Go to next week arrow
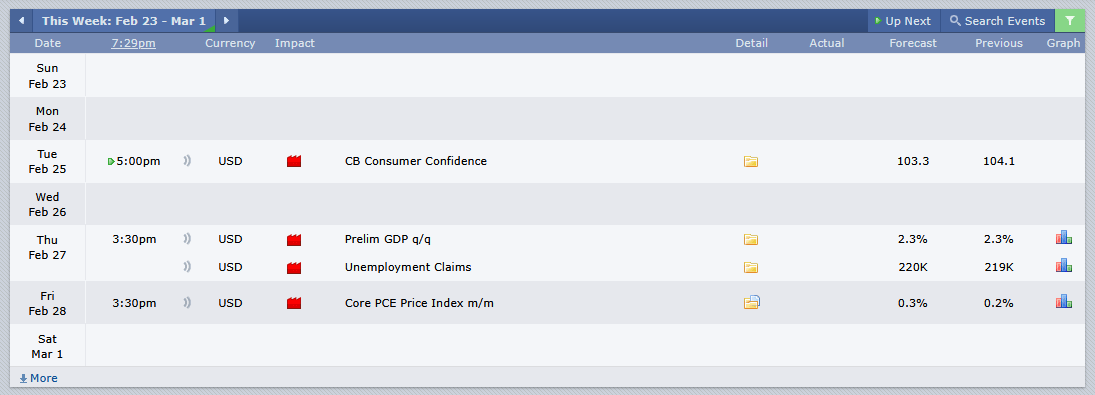Image resolution: width=1095 pixels, height=395 pixels. (x=226, y=21)
